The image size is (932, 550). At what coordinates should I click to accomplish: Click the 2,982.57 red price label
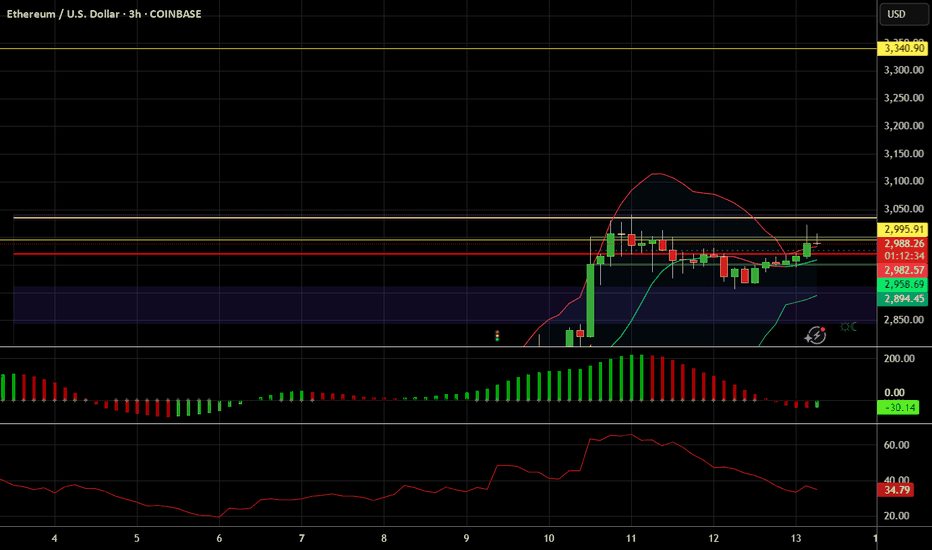(x=902, y=270)
